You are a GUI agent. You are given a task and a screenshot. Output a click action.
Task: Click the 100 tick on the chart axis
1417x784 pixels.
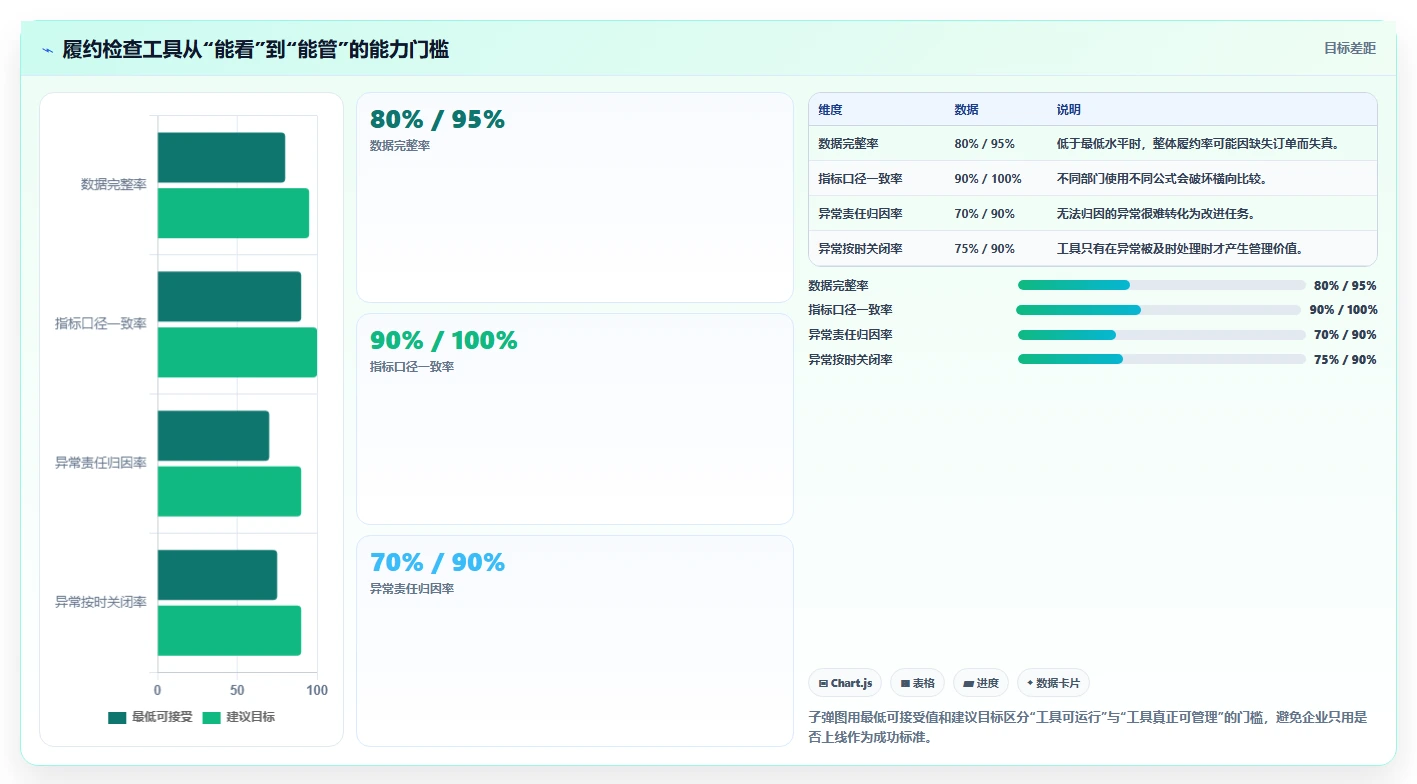pos(317,690)
